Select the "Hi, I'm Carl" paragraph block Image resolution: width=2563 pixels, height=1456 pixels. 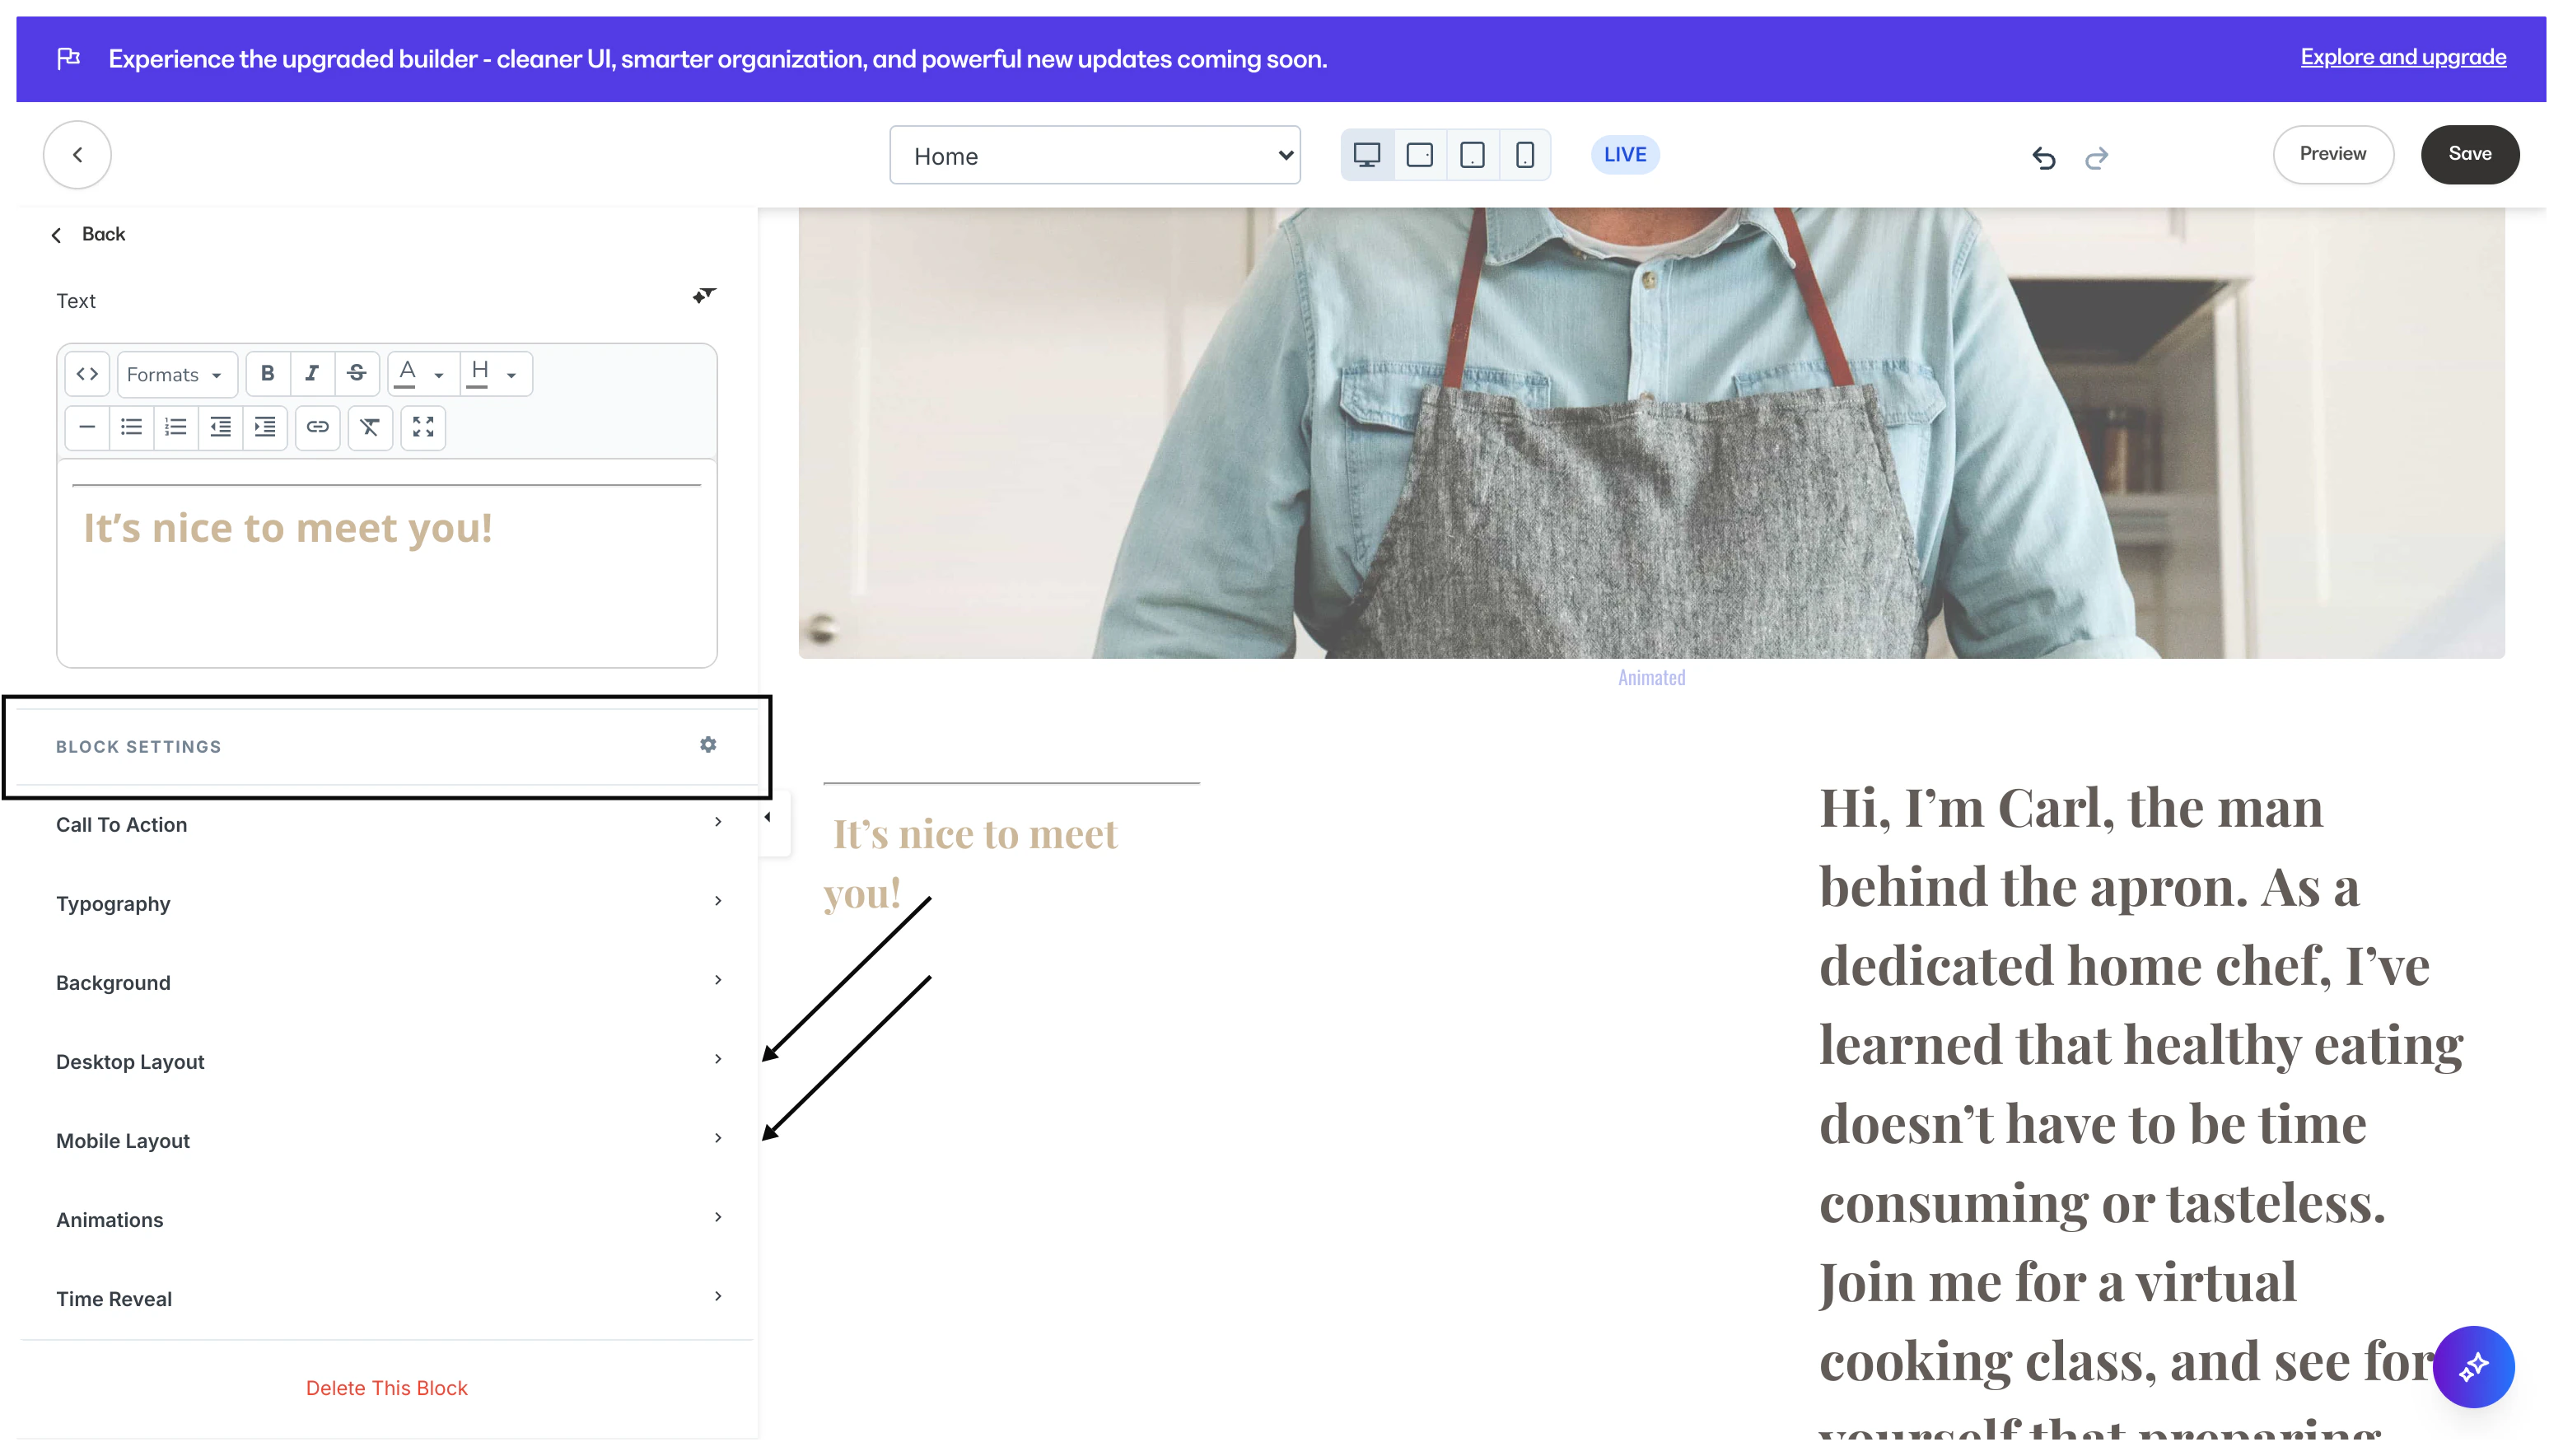pyautogui.click(x=2142, y=1110)
